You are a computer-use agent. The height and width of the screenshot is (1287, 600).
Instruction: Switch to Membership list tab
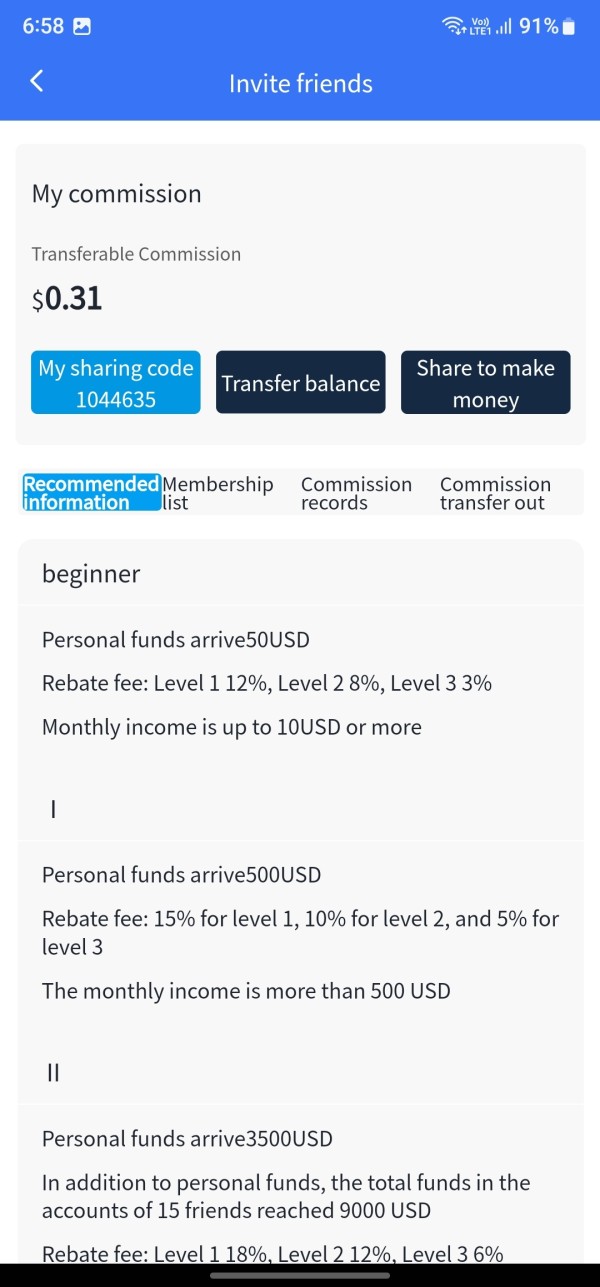click(x=218, y=493)
